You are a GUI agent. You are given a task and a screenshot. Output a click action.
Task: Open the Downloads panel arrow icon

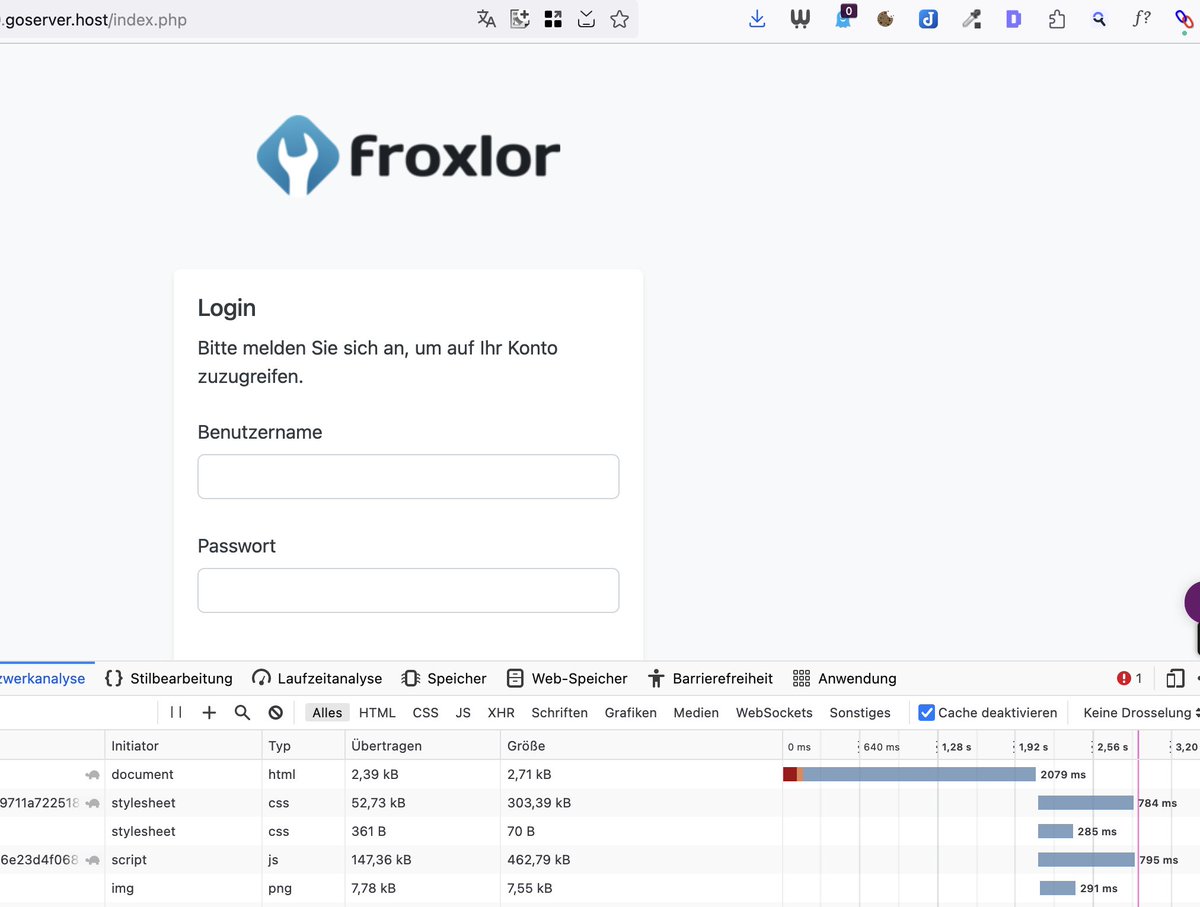[757, 19]
